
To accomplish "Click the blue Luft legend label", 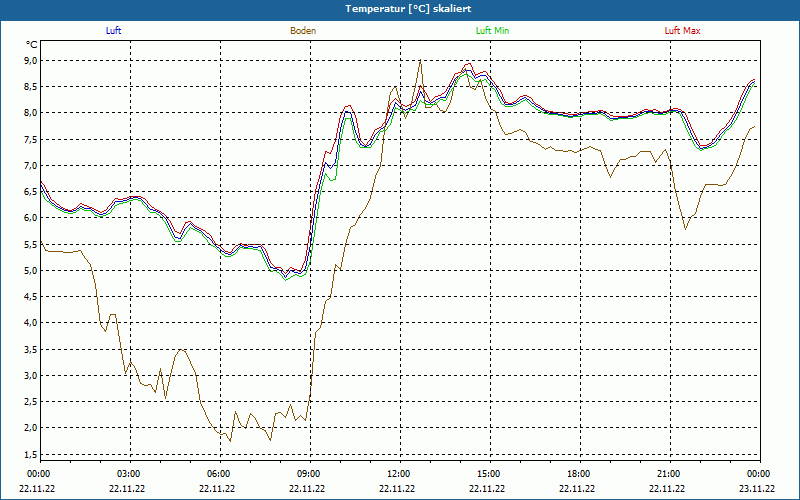I will 113,31.
